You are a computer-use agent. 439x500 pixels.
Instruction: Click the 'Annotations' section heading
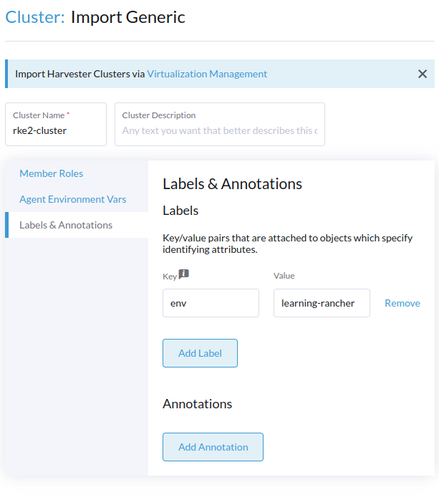coord(197,404)
